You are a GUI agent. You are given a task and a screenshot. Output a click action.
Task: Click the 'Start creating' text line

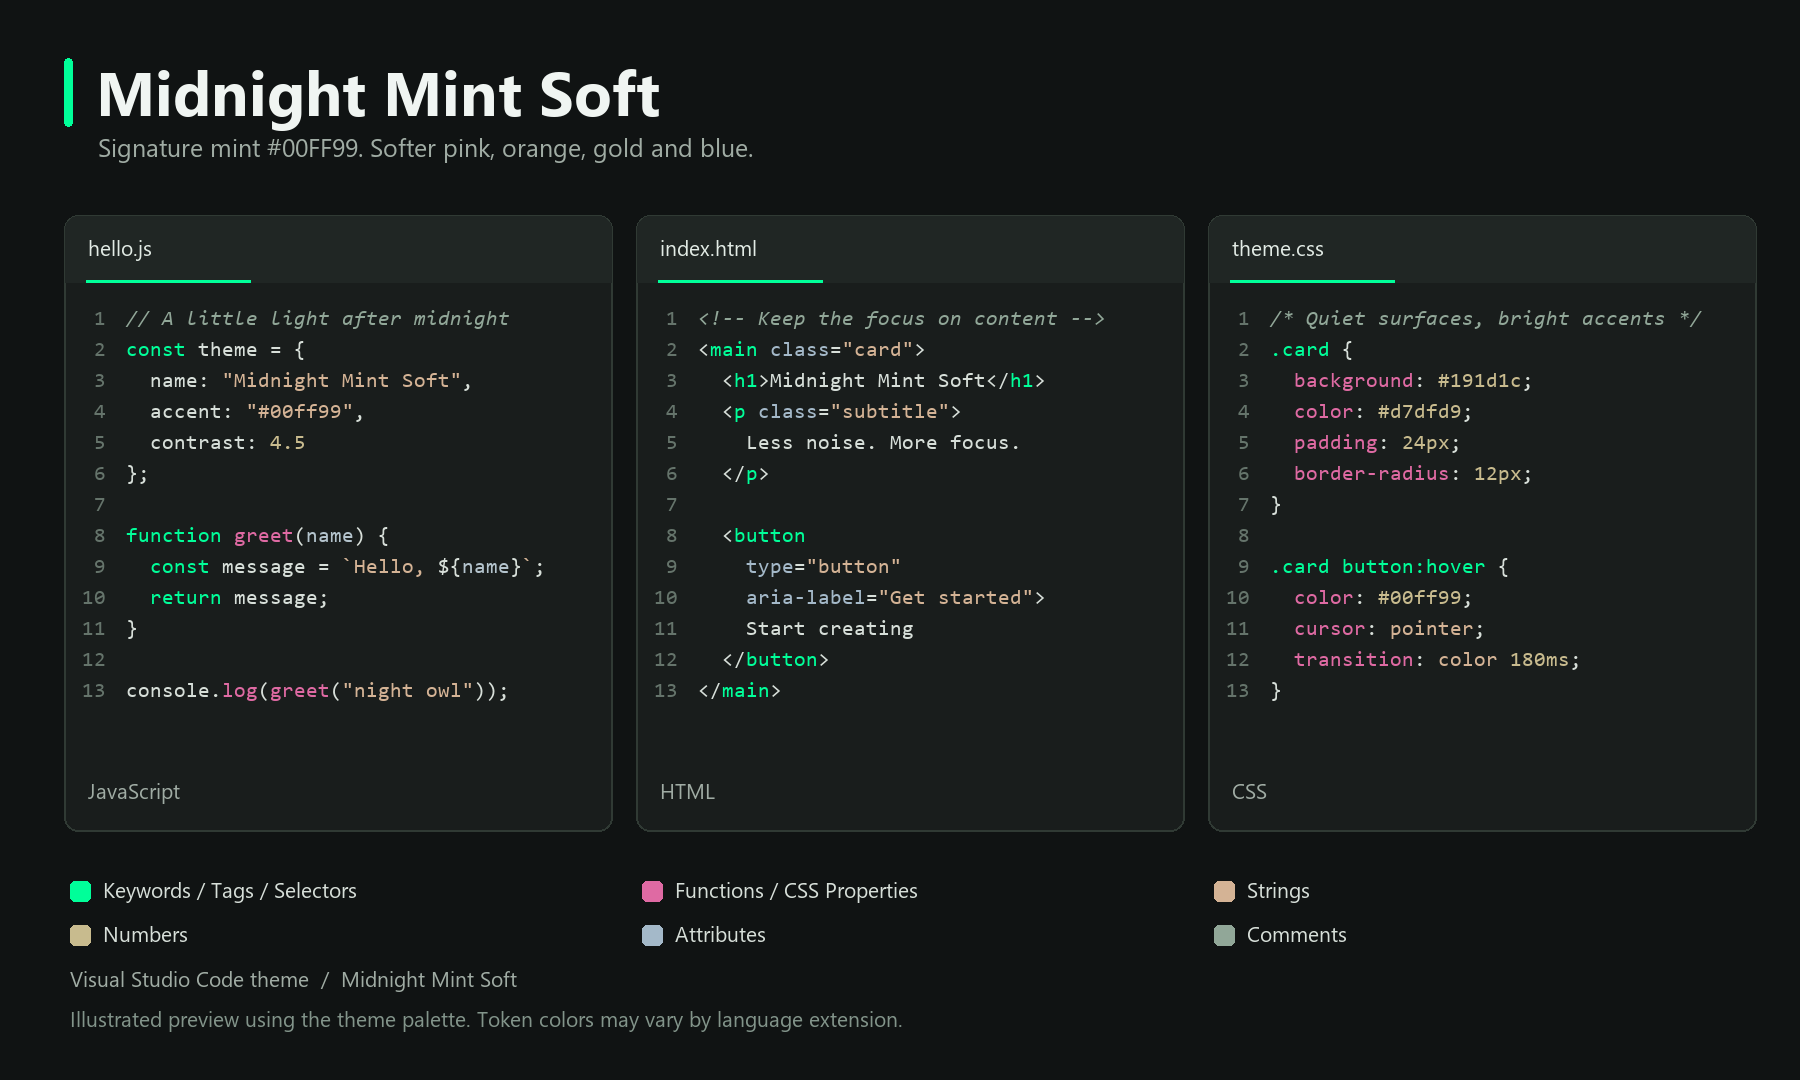(829, 628)
